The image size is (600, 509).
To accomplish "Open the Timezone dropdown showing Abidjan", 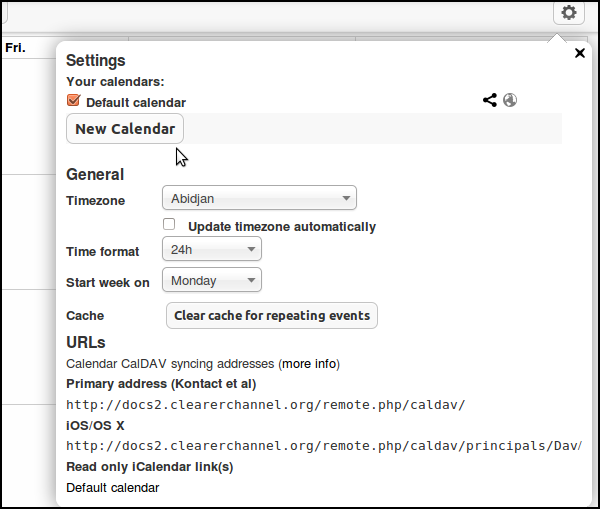I will coord(259,199).
